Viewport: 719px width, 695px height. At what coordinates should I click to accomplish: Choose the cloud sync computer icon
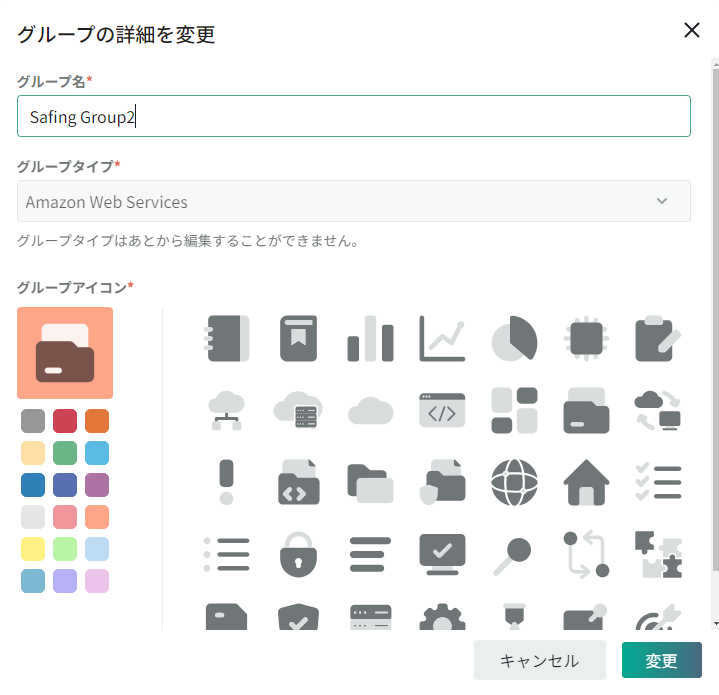pyautogui.click(x=658, y=410)
